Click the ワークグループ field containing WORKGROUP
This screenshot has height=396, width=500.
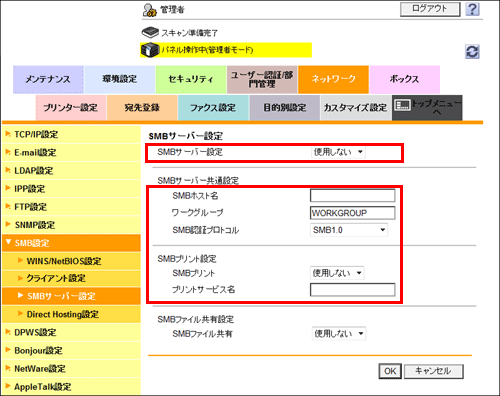353,213
